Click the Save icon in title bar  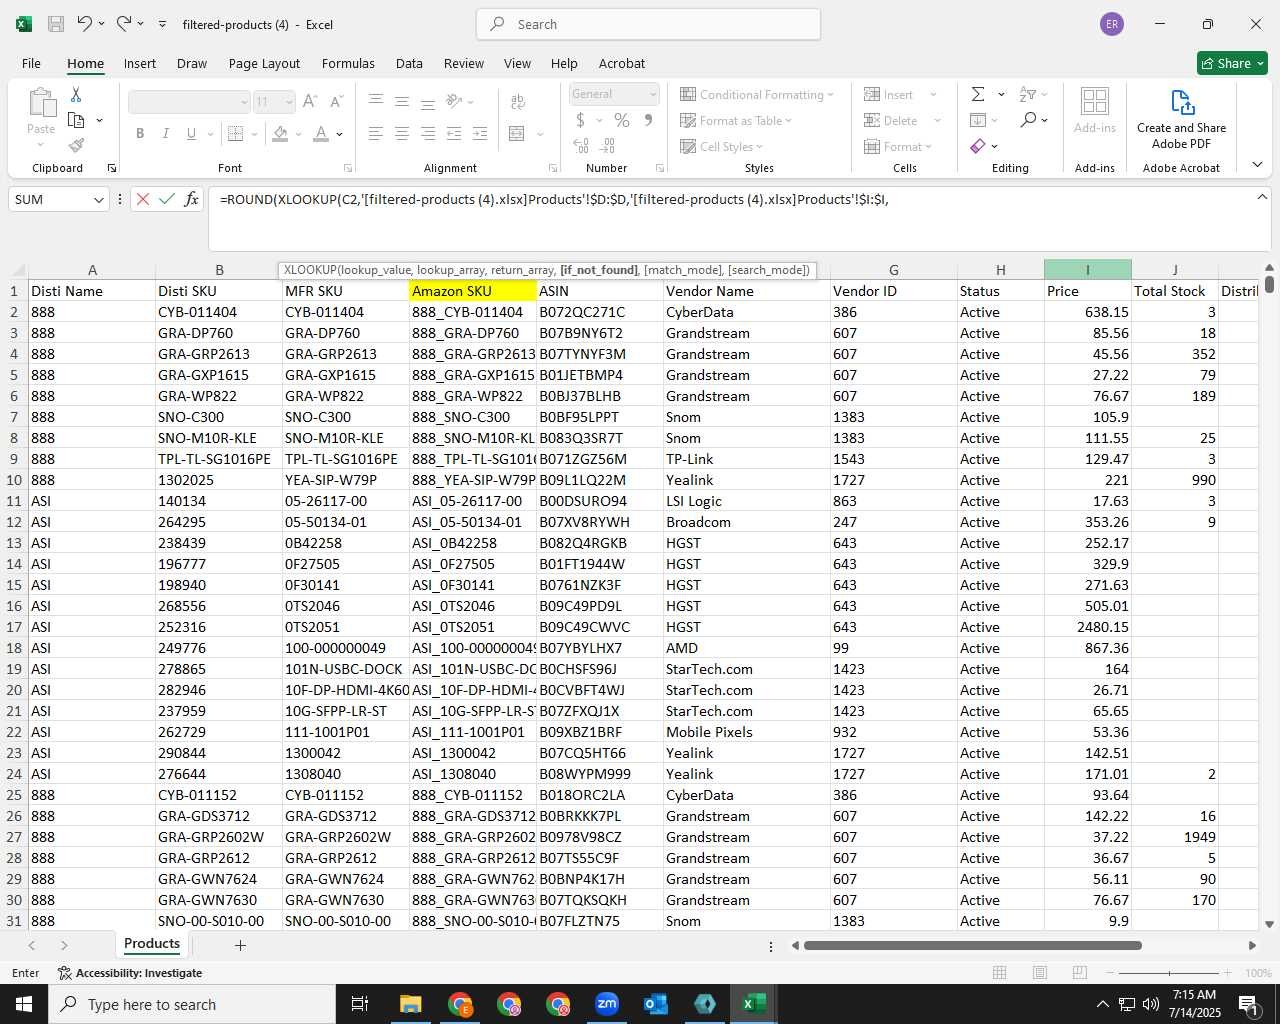56,24
